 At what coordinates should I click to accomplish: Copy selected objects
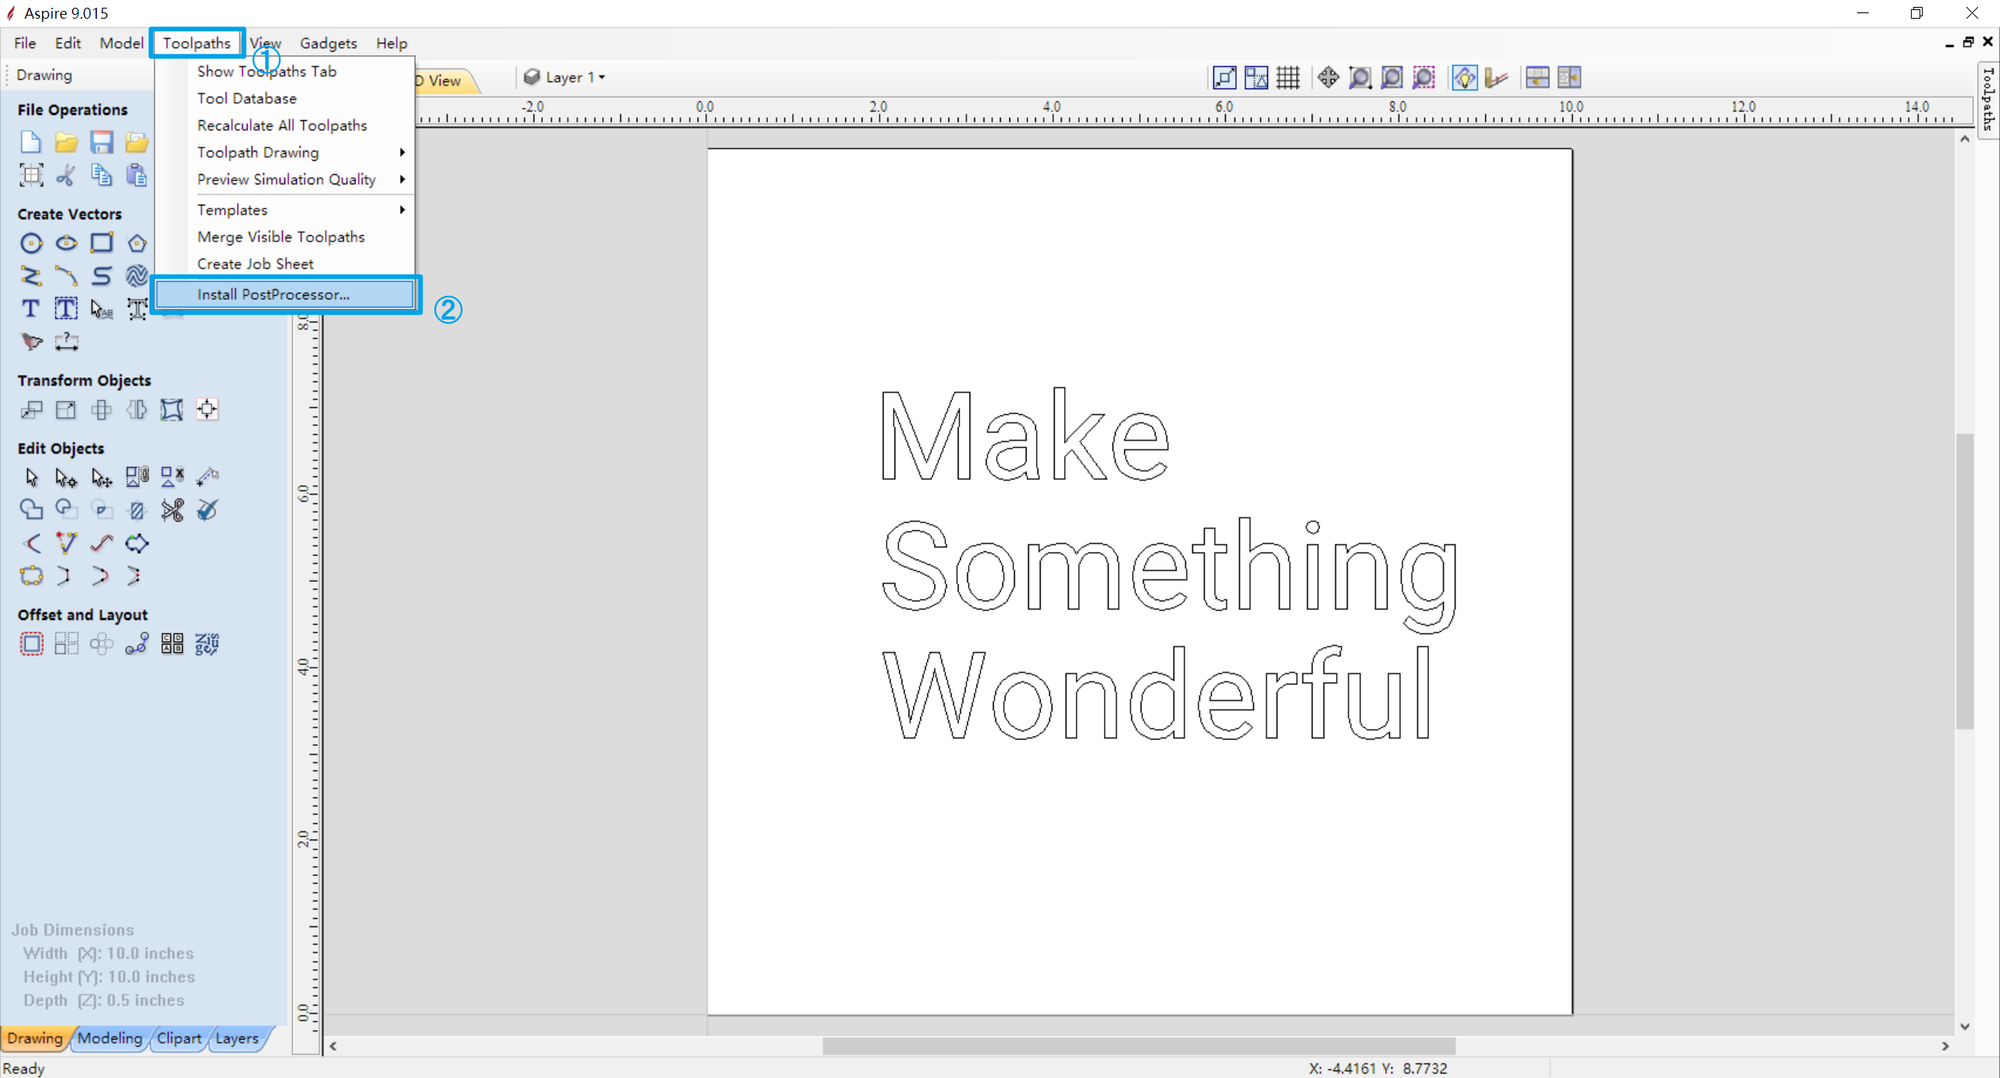pos(101,176)
